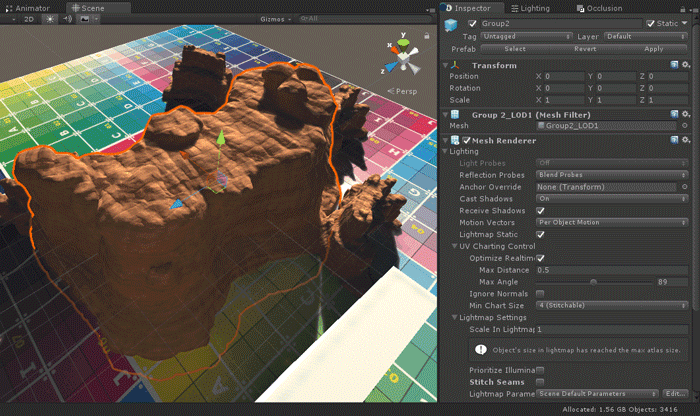The image size is (700, 416).
Task: Click Mesh field object picker circle
Action: [x=685, y=126]
